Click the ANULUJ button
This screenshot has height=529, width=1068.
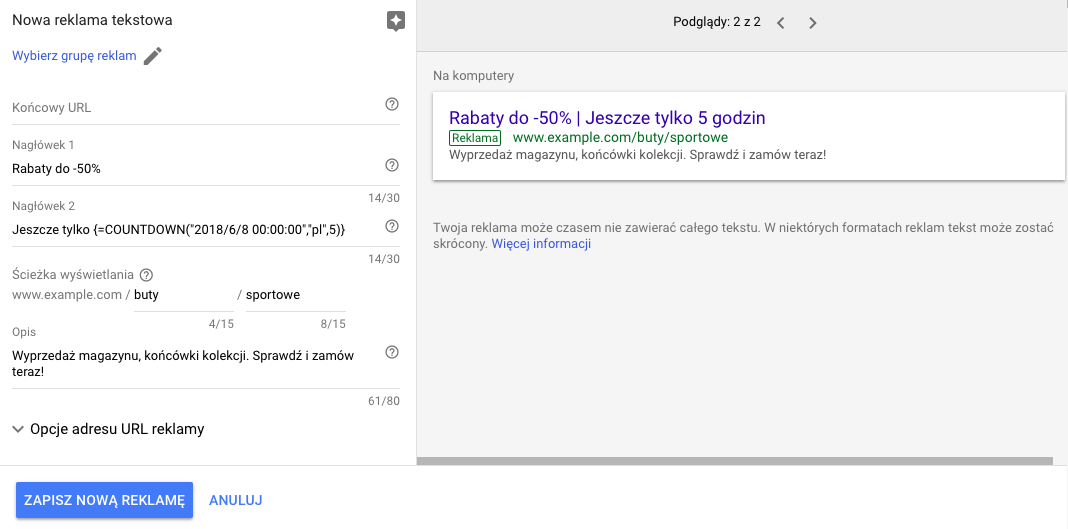click(236, 500)
